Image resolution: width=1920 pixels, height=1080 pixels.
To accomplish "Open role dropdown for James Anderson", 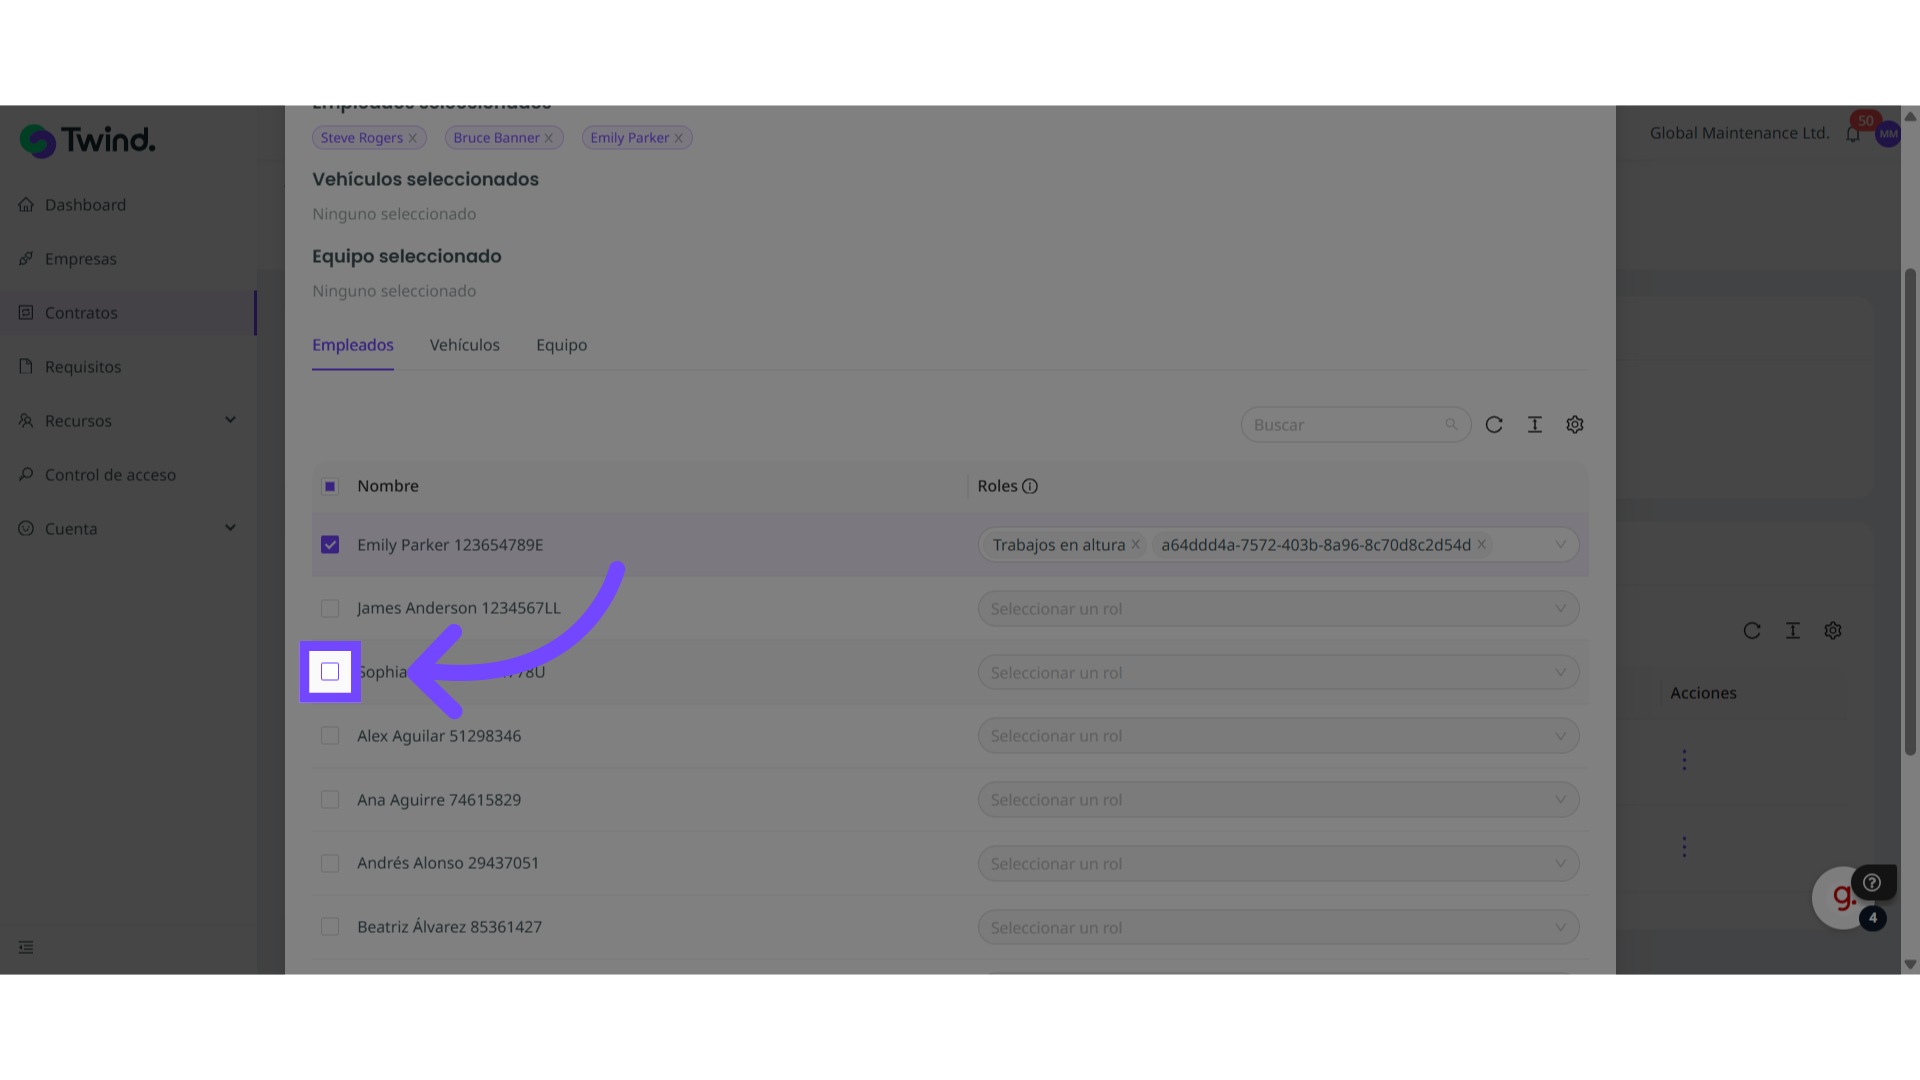I will point(1278,609).
